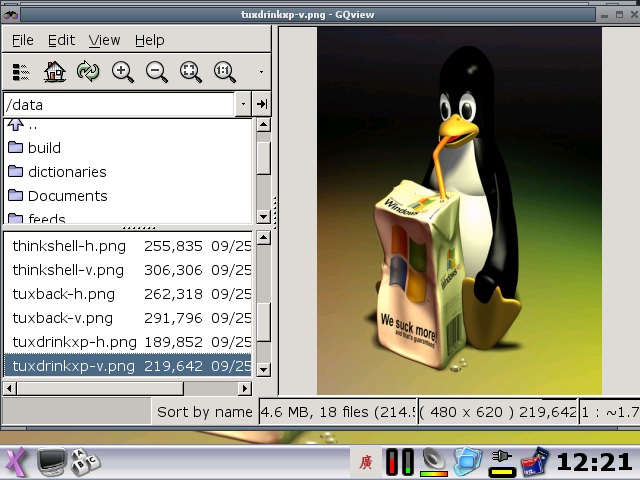Open the Edit menu

[x=61, y=40]
